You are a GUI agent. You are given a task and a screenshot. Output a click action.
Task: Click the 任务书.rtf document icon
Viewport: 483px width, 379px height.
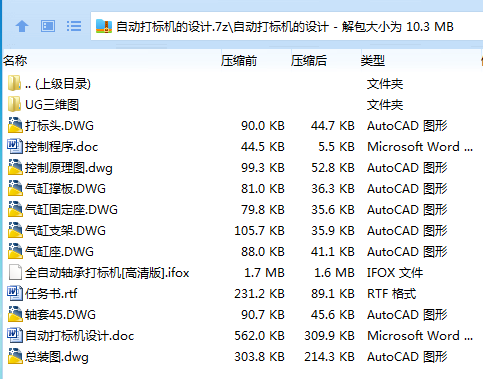(15, 293)
